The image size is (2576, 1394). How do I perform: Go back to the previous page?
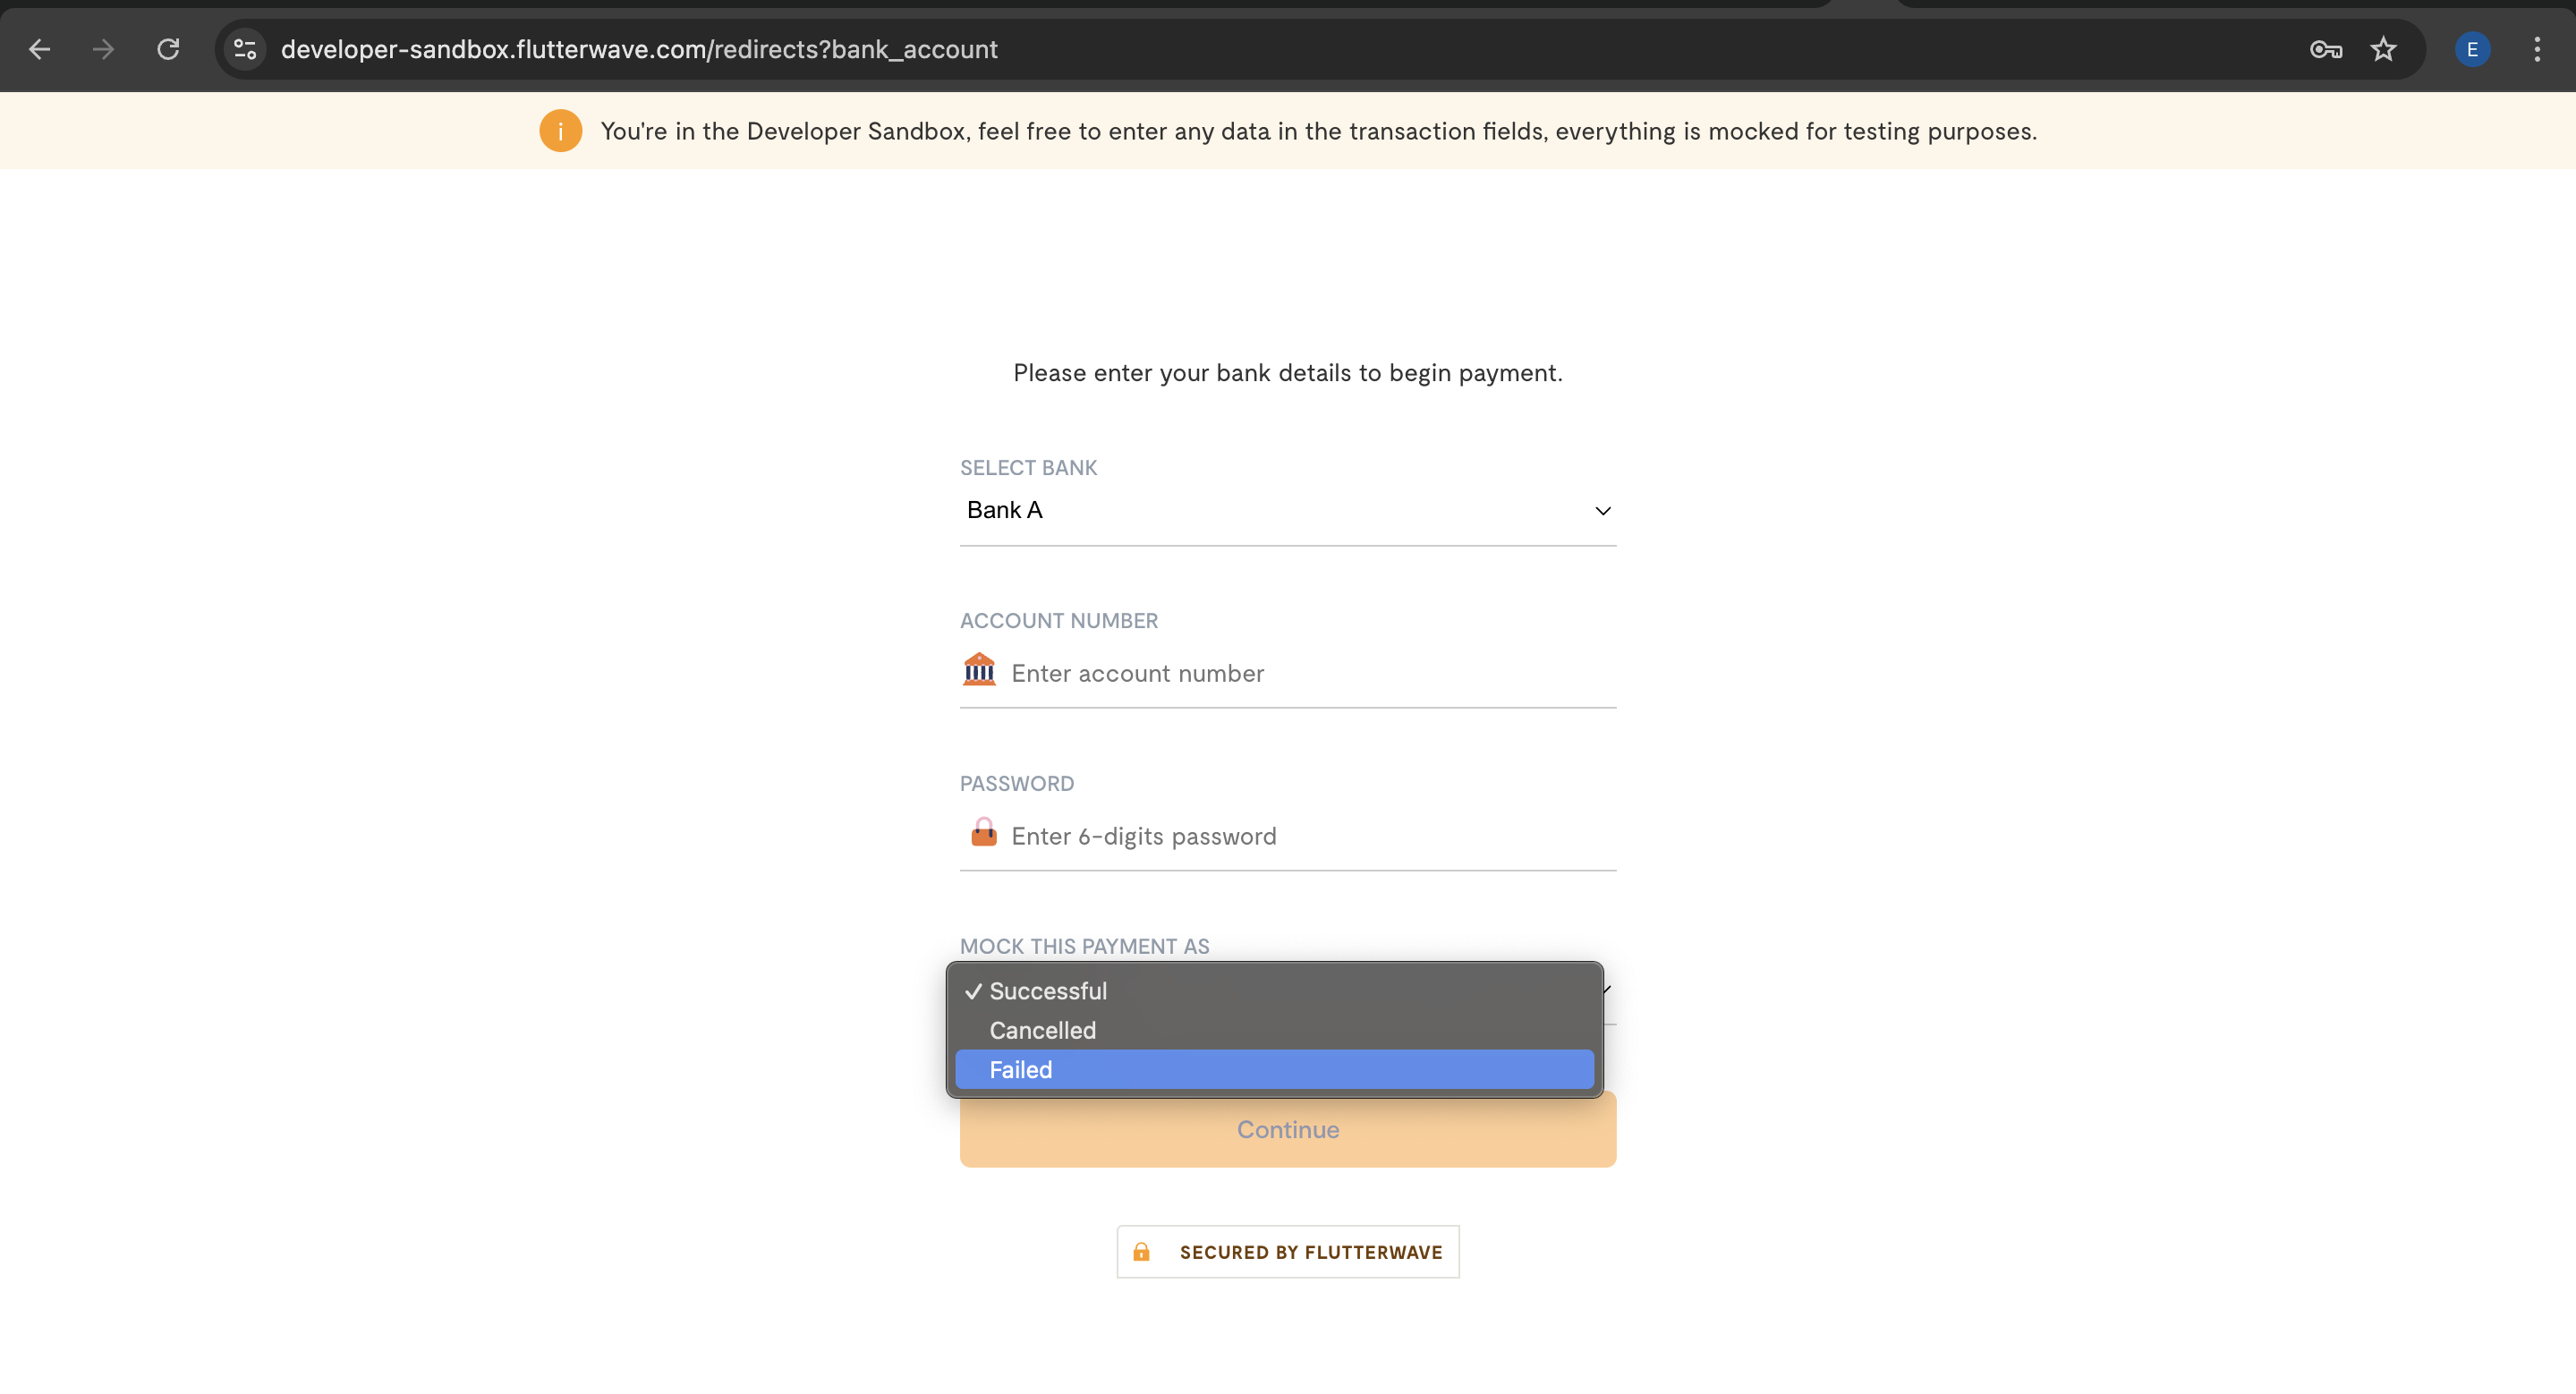coord(40,49)
